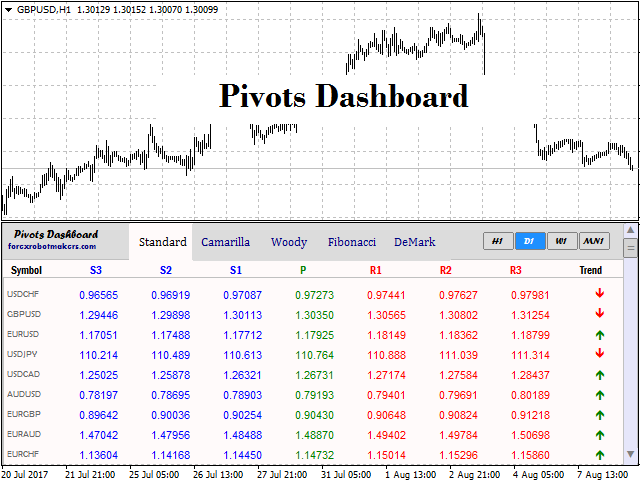
Task: Switch to the Fibonacci tab
Action: click(x=351, y=242)
